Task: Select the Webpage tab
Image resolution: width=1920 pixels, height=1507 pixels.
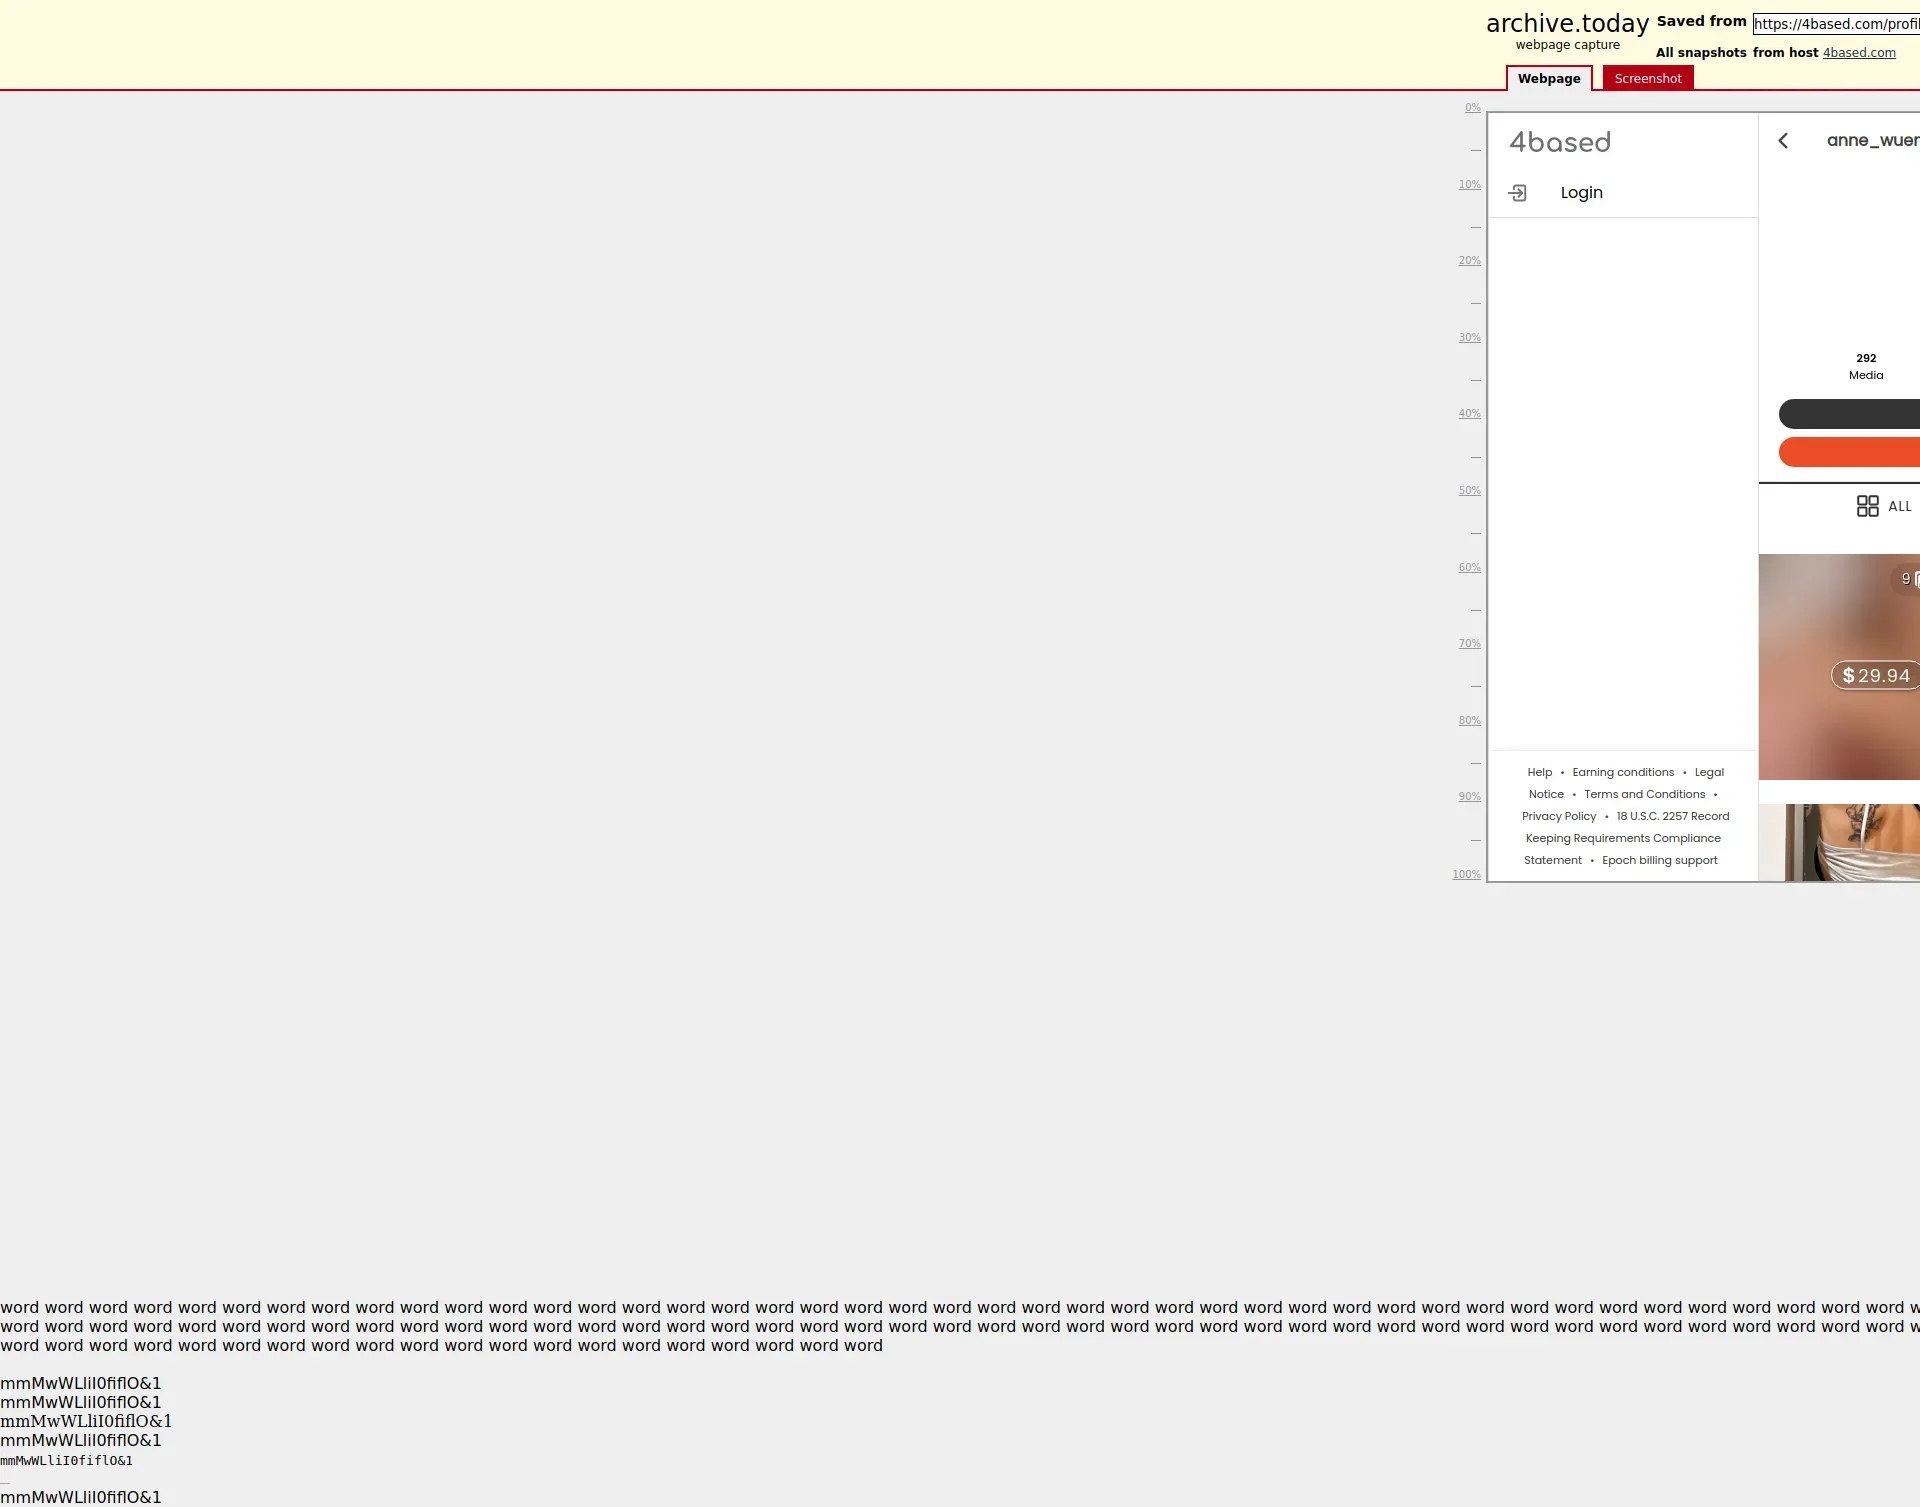Action: pos(1548,79)
